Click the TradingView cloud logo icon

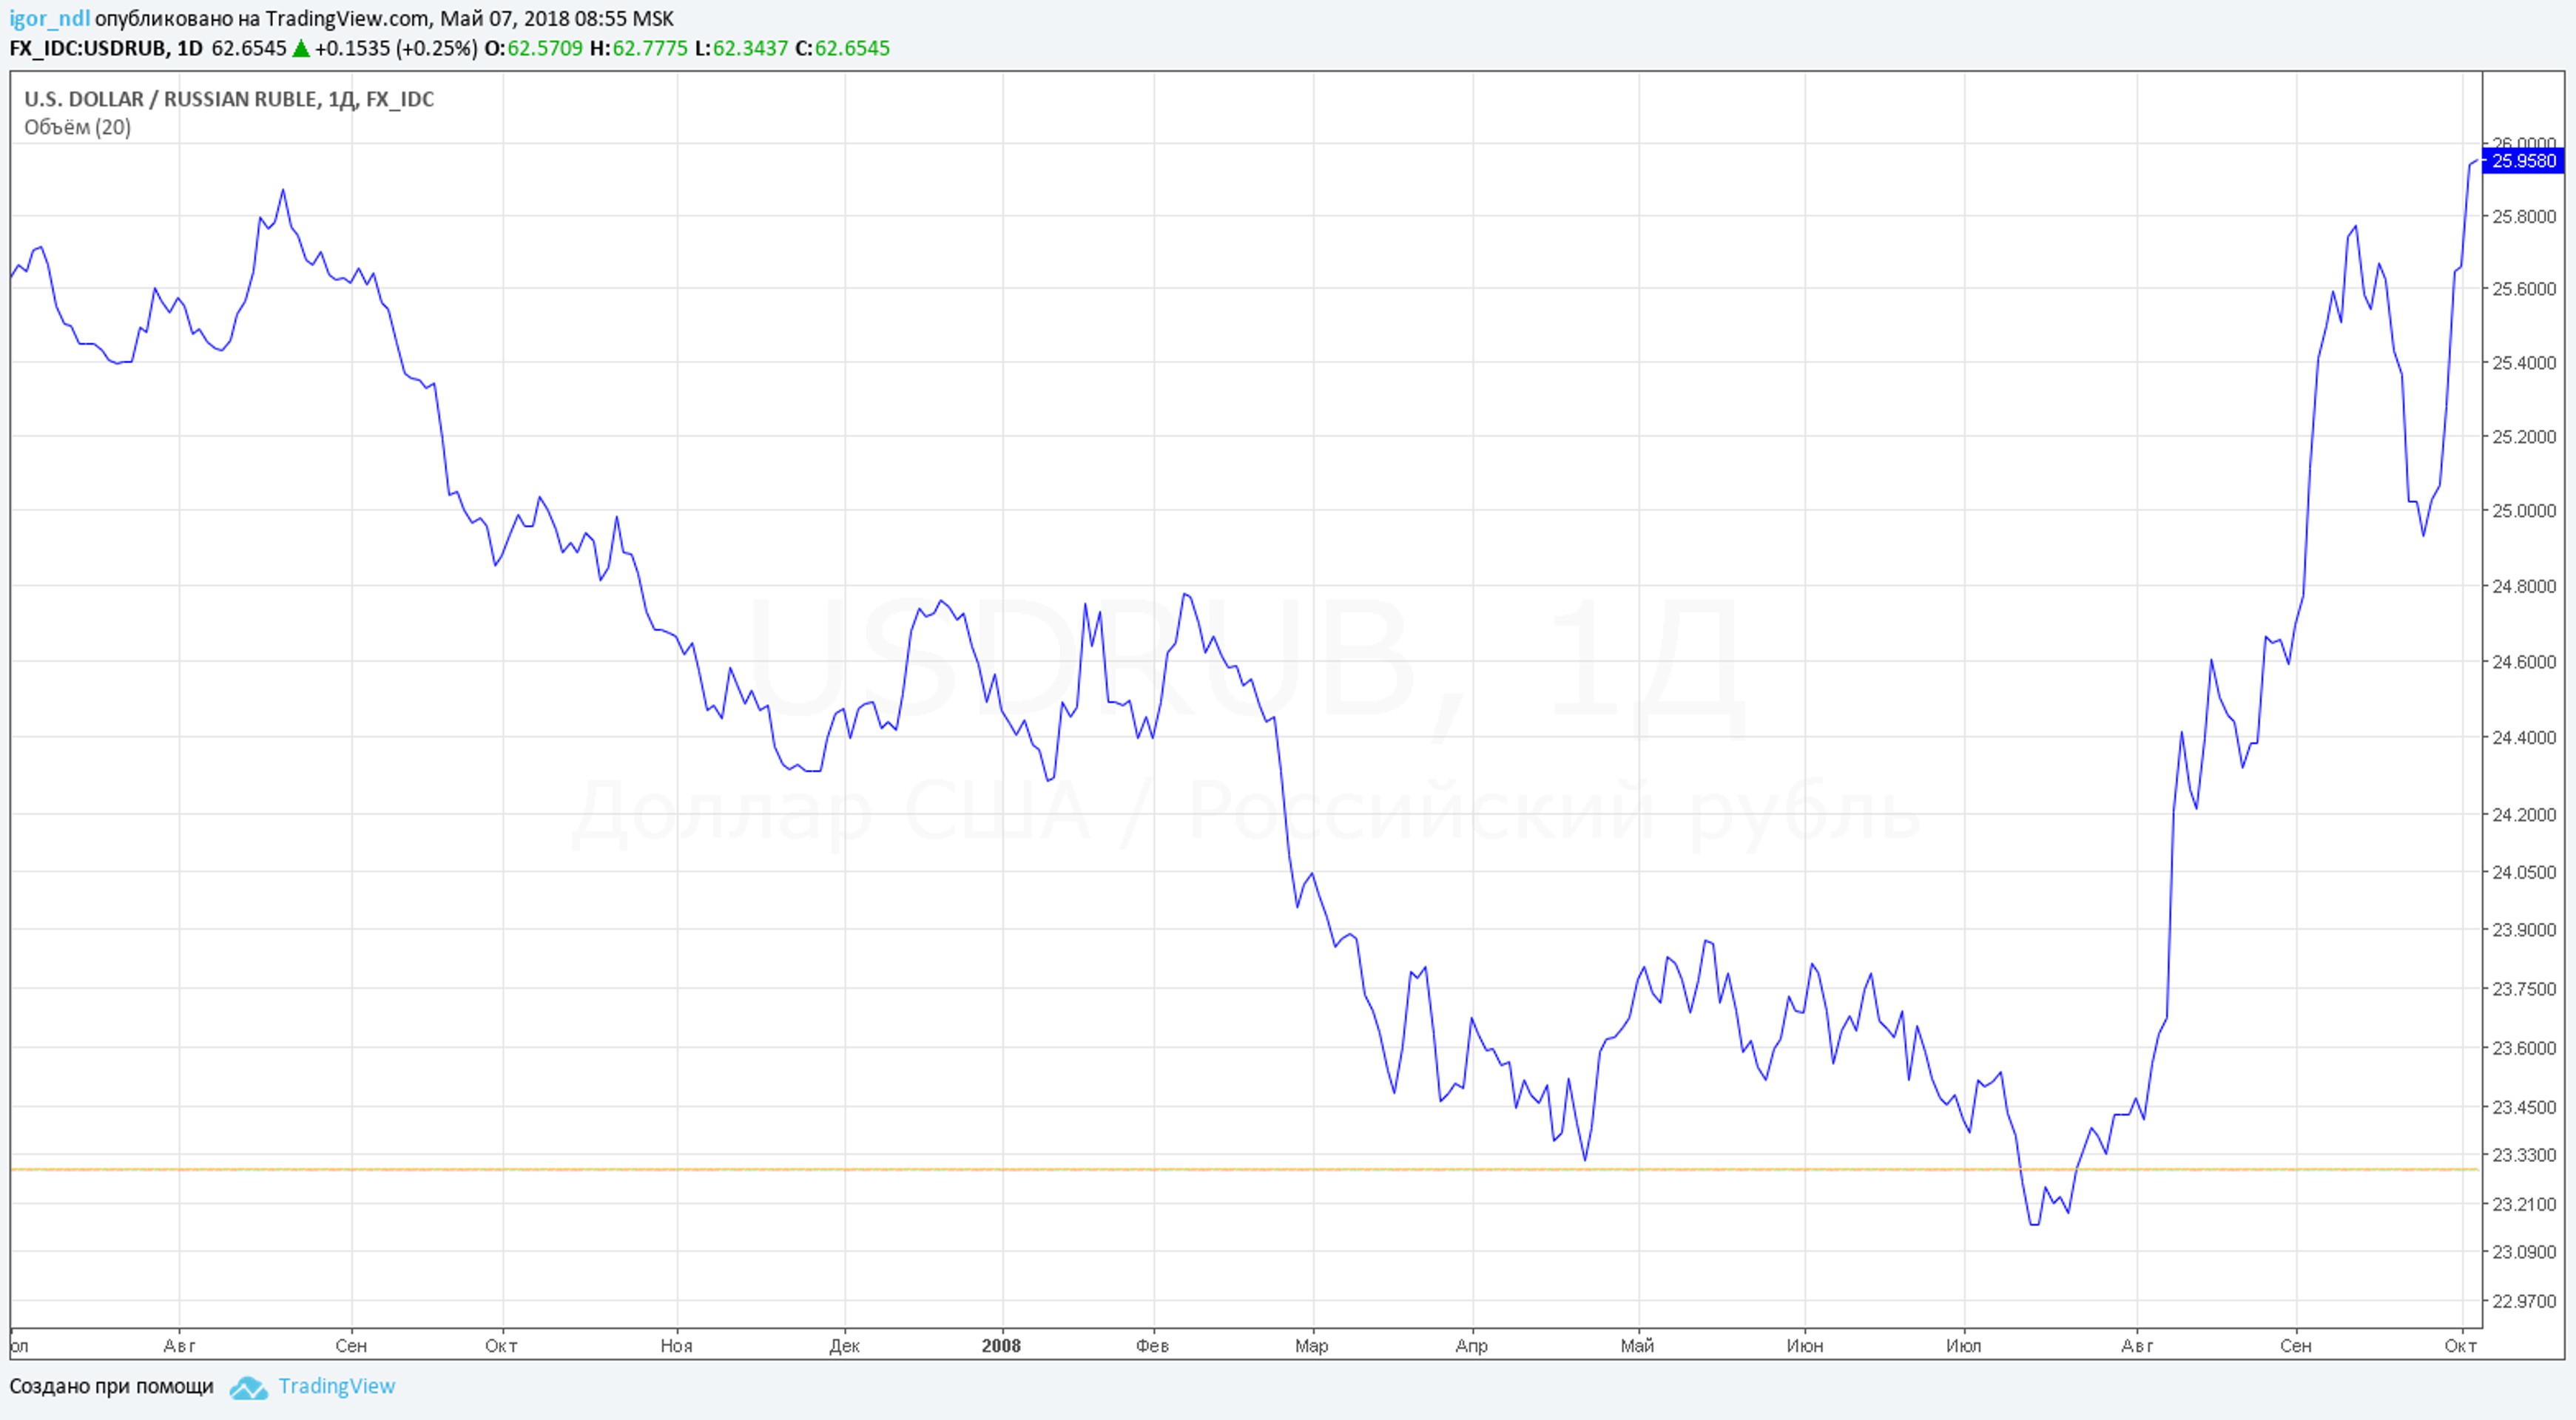248,1388
